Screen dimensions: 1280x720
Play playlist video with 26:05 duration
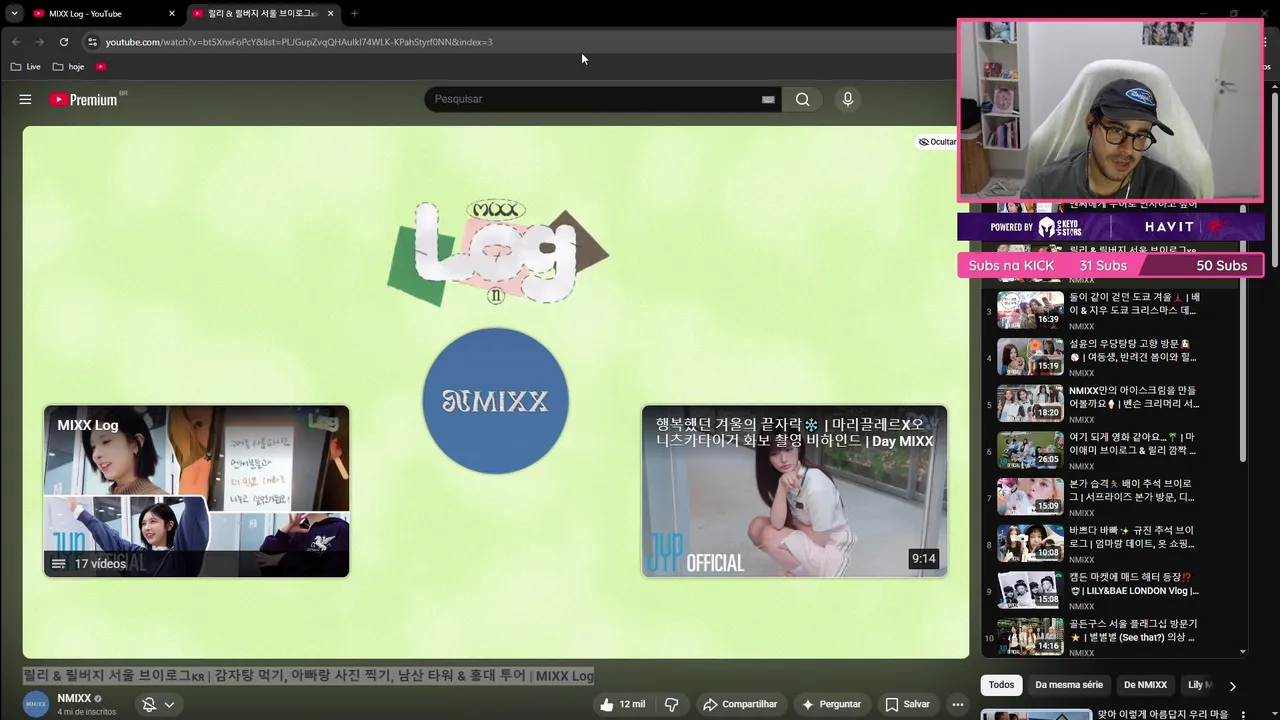click(1030, 451)
